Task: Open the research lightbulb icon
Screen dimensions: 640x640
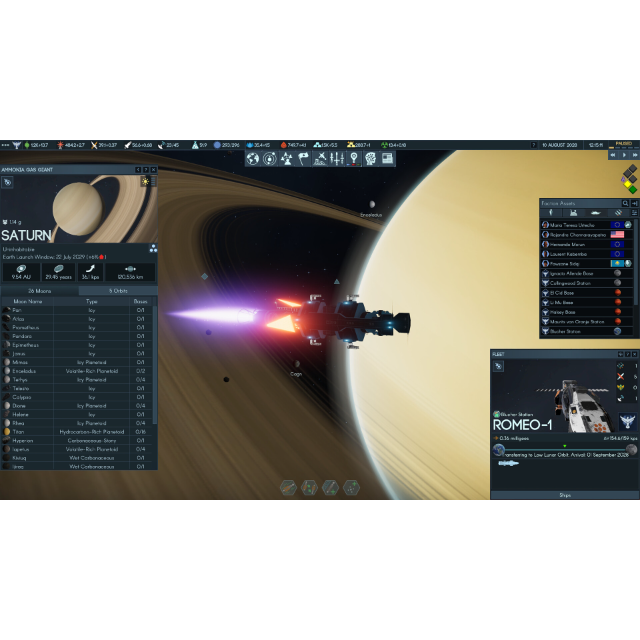Action: 353,159
